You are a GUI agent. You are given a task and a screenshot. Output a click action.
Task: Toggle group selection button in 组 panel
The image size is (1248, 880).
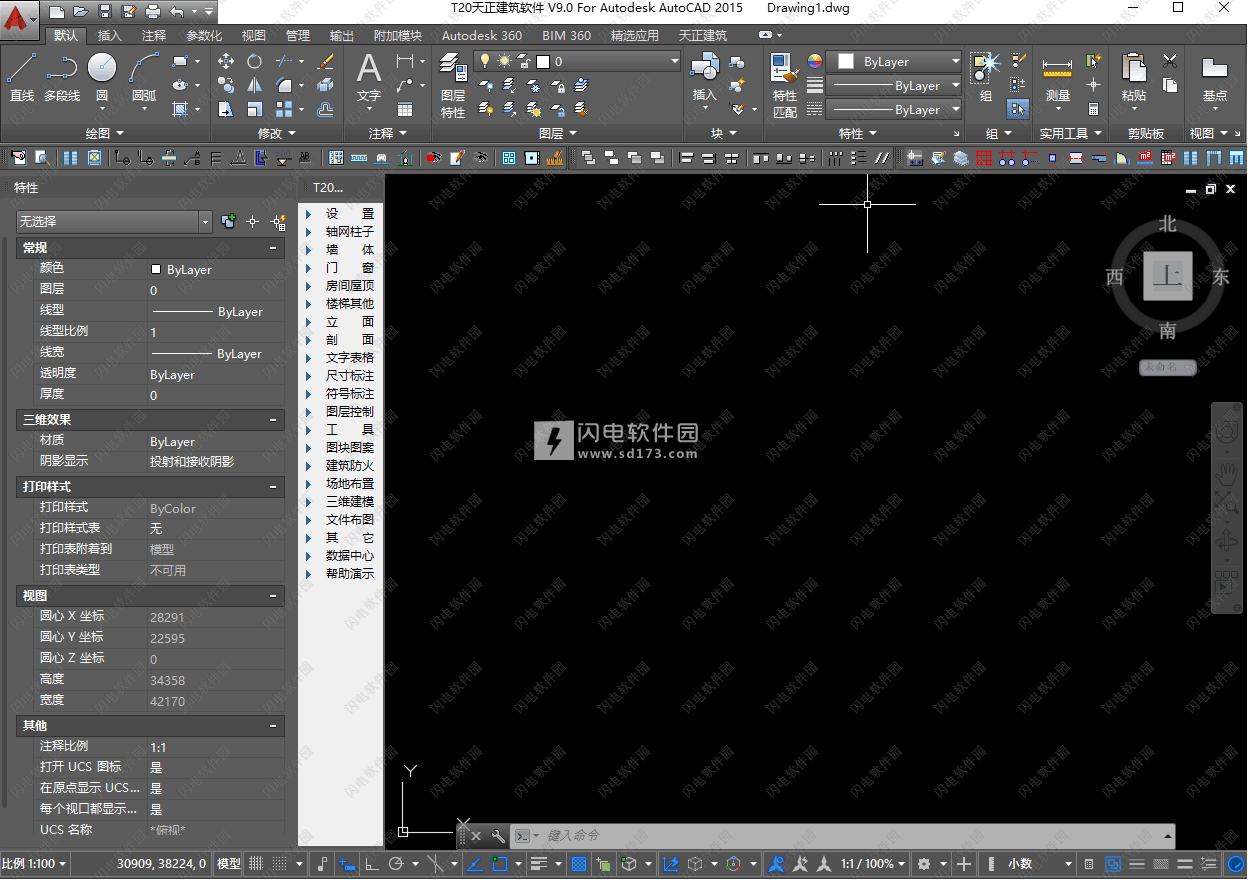coord(1018,109)
